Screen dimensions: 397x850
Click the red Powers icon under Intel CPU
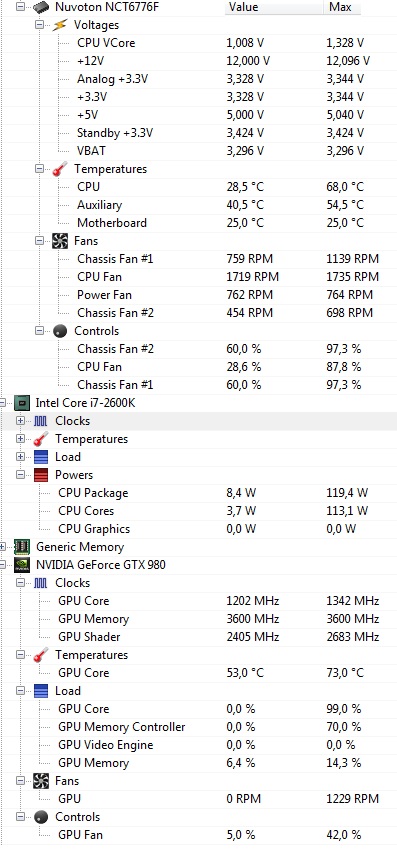(41, 475)
